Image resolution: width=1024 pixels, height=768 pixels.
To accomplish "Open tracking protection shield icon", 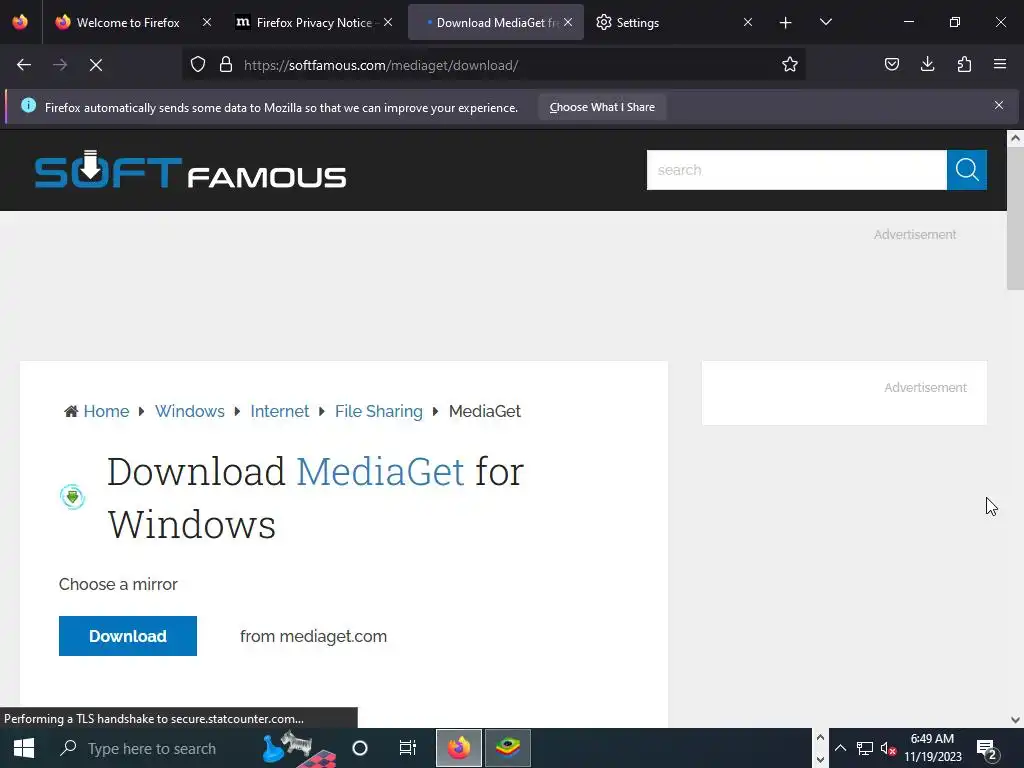I will click(198, 65).
